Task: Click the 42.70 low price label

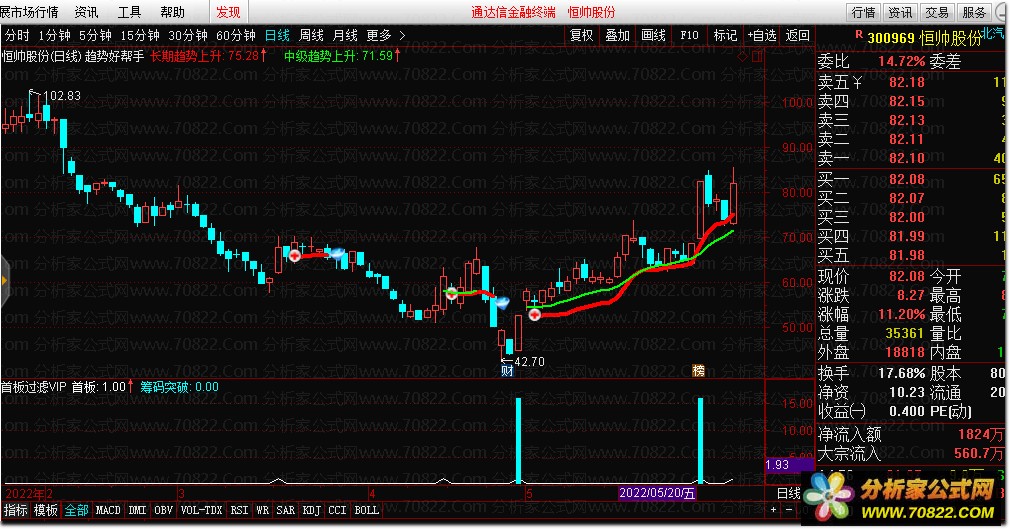Action: coord(529,361)
